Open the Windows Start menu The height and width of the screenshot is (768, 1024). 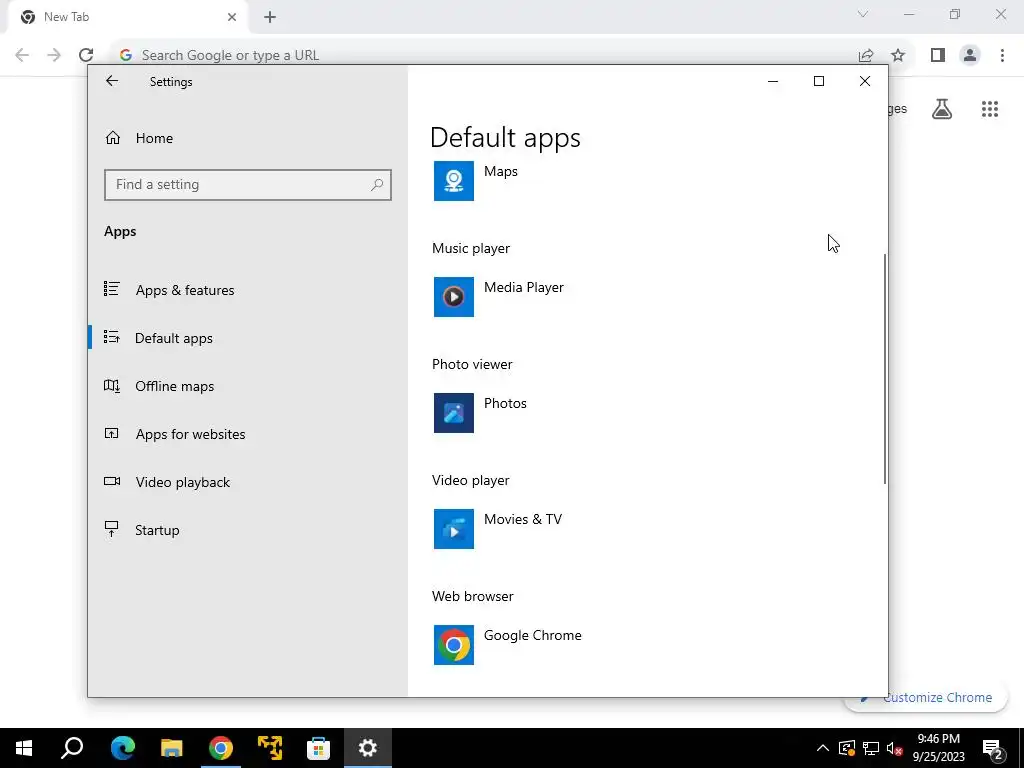[x=24, y=748]
